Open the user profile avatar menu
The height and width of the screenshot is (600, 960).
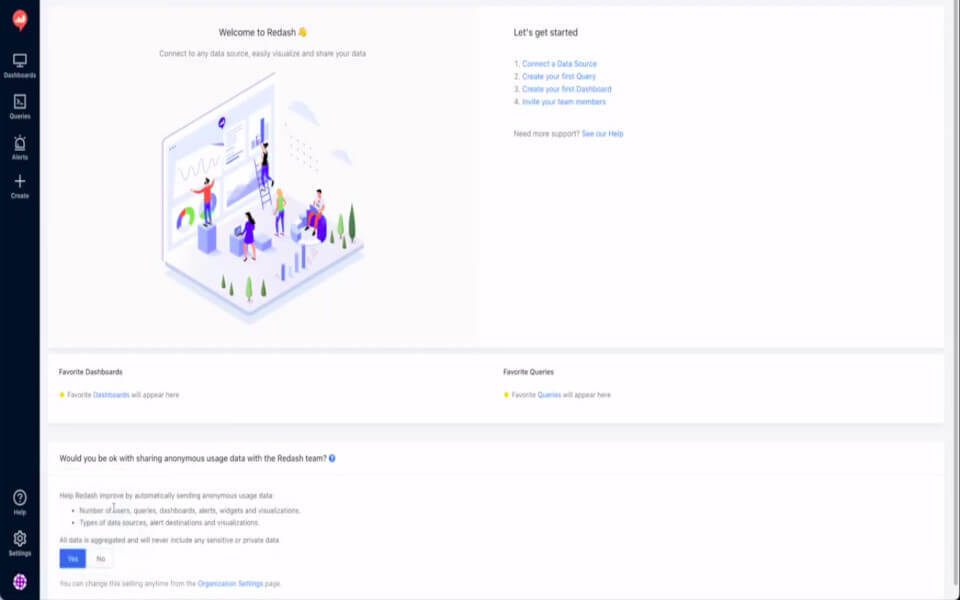[x=20, y=582]
